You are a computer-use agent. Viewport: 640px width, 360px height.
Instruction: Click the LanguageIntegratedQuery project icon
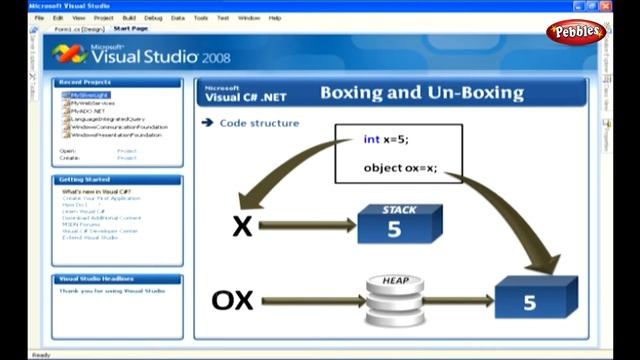coord(66,119)
